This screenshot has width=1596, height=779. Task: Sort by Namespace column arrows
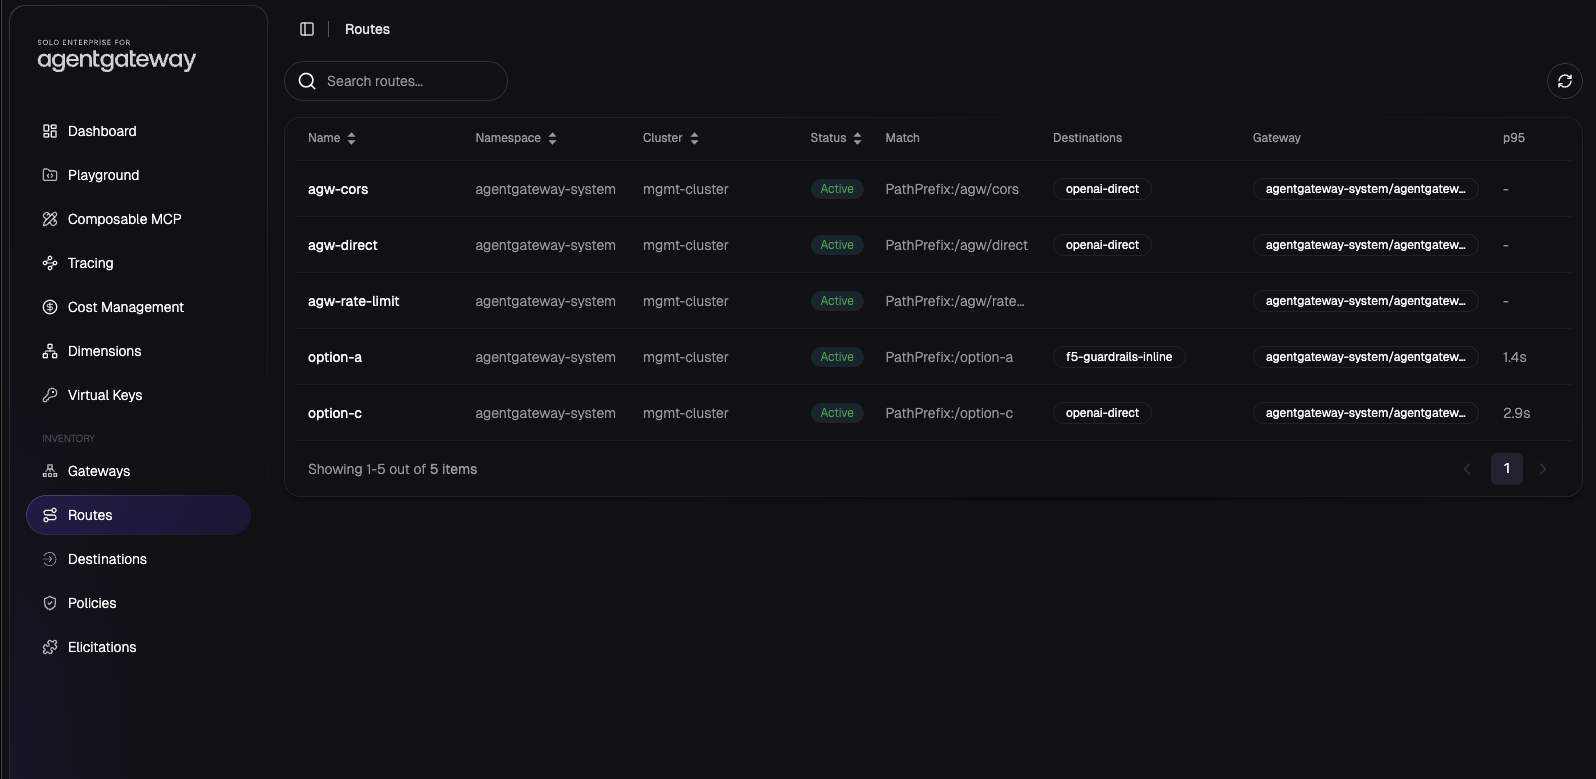552,138
